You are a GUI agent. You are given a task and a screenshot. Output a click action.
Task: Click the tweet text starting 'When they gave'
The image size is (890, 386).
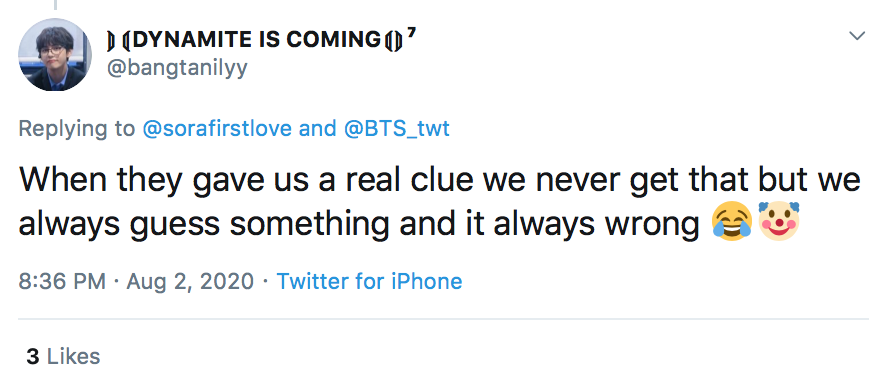(440, 202)
